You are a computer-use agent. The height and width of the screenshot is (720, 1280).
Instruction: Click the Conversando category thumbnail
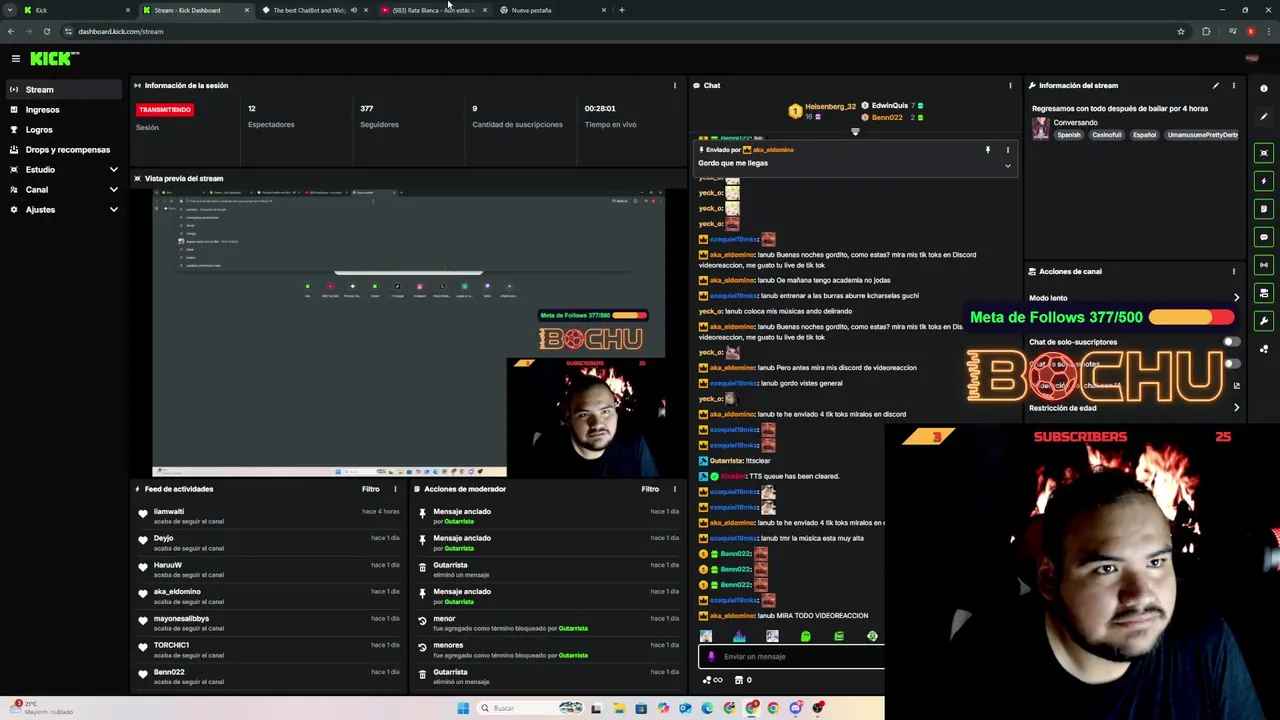tap(1041, 128)
